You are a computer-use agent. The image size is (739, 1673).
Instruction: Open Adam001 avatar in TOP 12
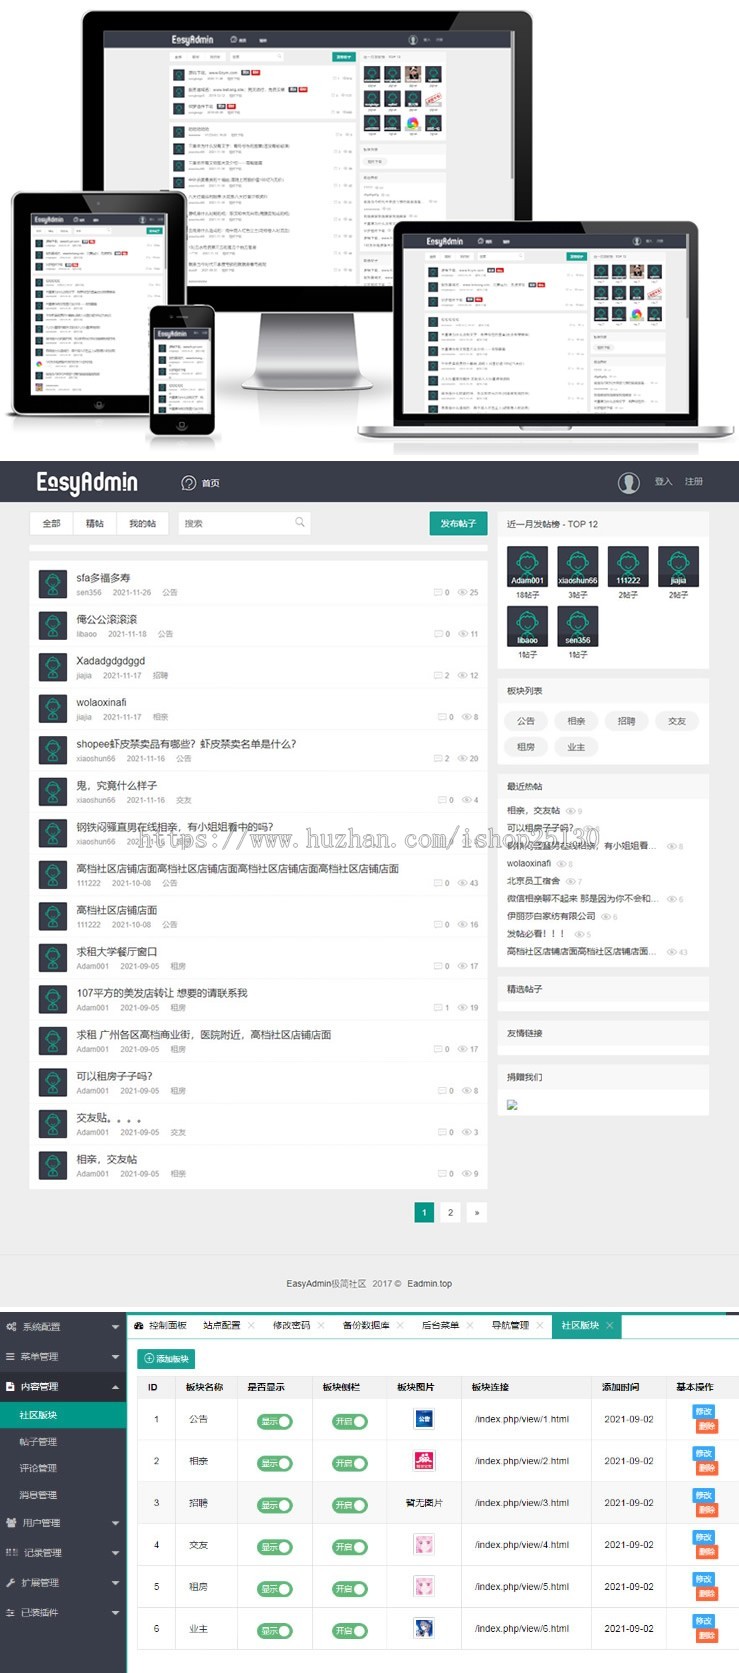527,567
